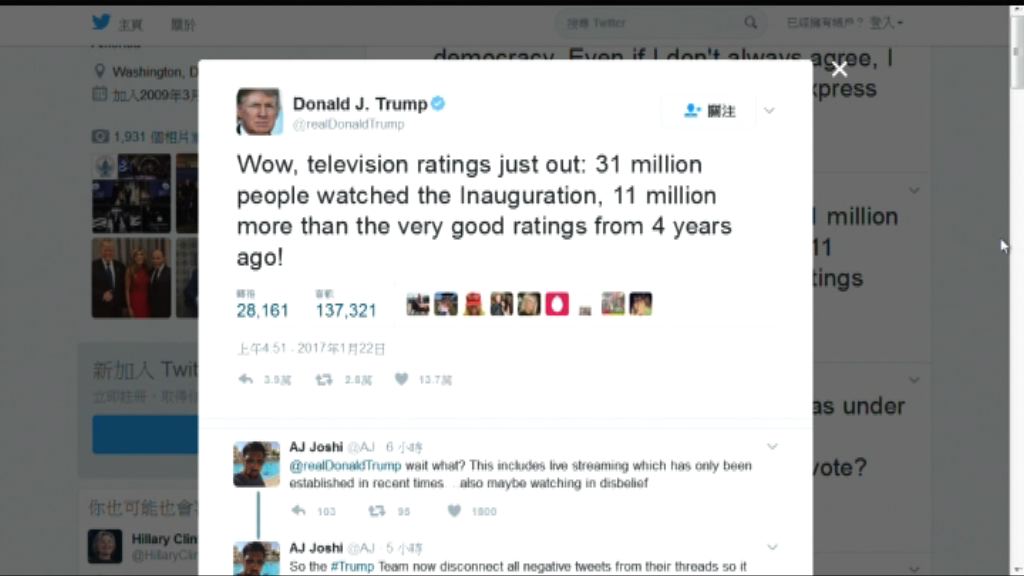Open the login dropdown menu in top bar
Viewport: 1024px width, 576px height.
point(887,23)
